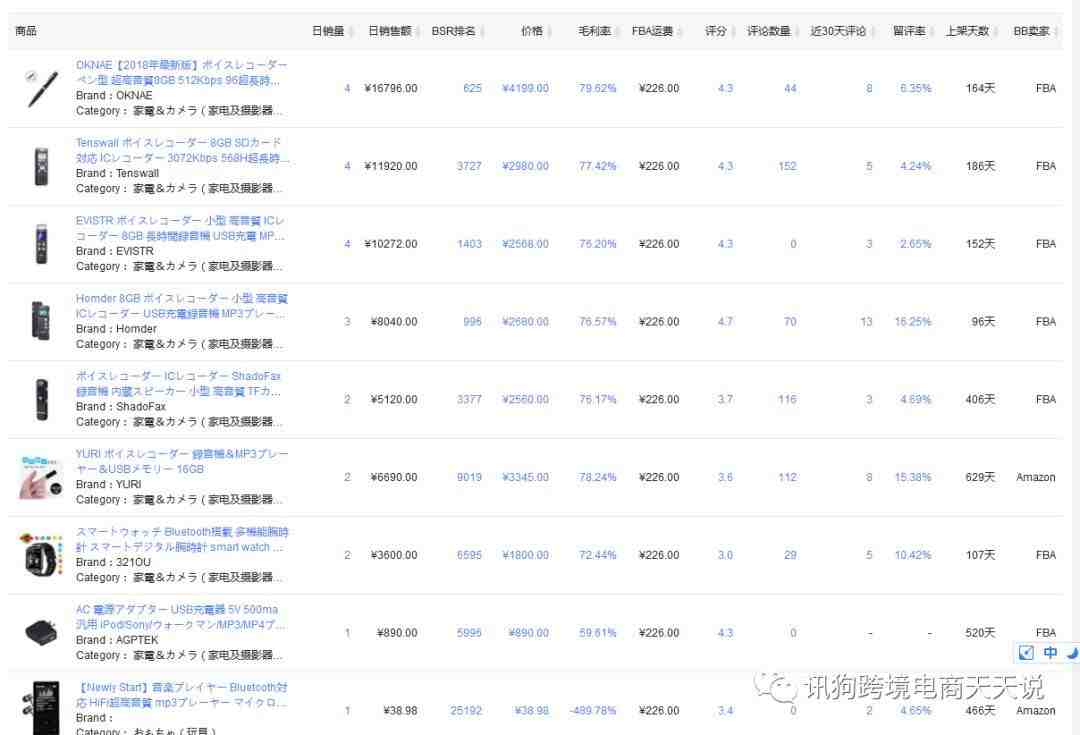Image resolution: width=1080 pixels, height=735 pixels.
Task: Click daily sales ¥16796.00 in the OKNAE row
Action: [x=391, y=88]
